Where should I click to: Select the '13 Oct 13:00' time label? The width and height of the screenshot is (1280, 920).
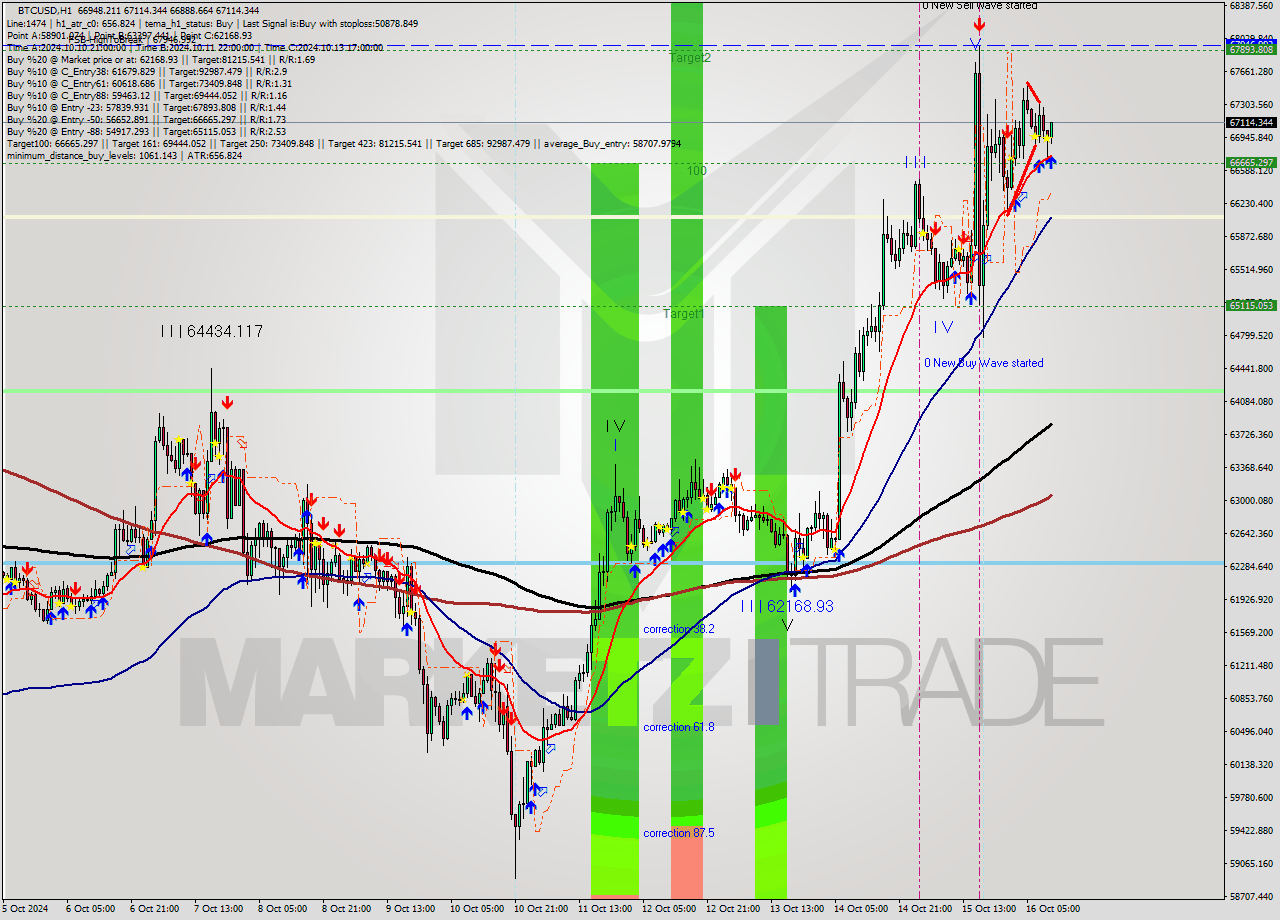point(797,909)
